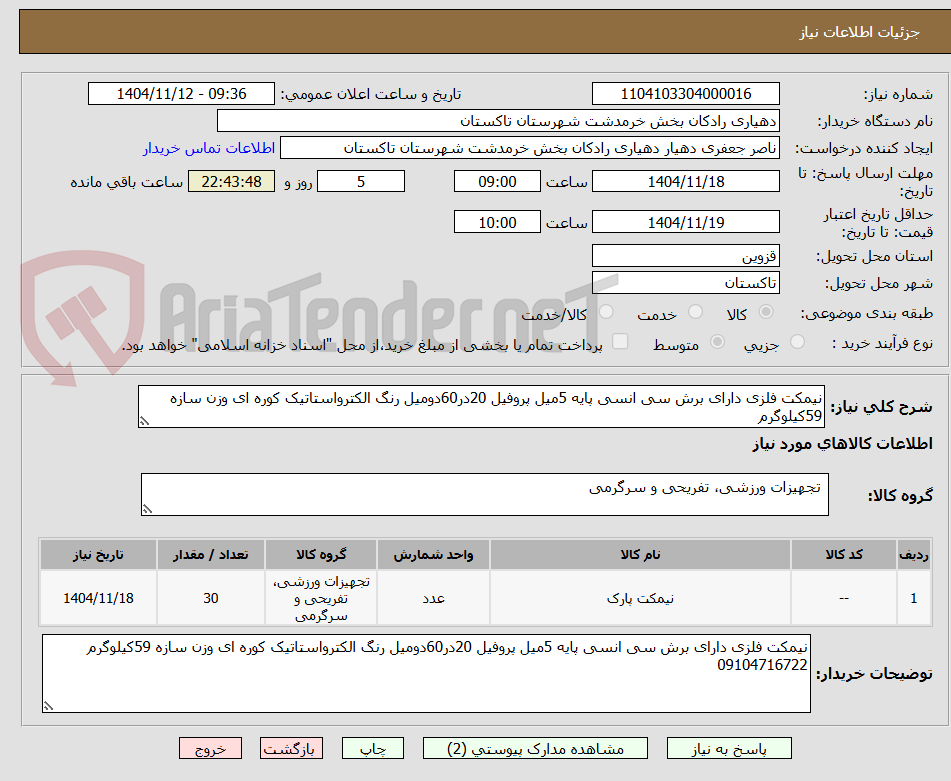The width and height of the screenshot is (951, 781).
Task: Click the تاریخ نیاز column header
Action: pyautogui.click(x=98, y=555)
